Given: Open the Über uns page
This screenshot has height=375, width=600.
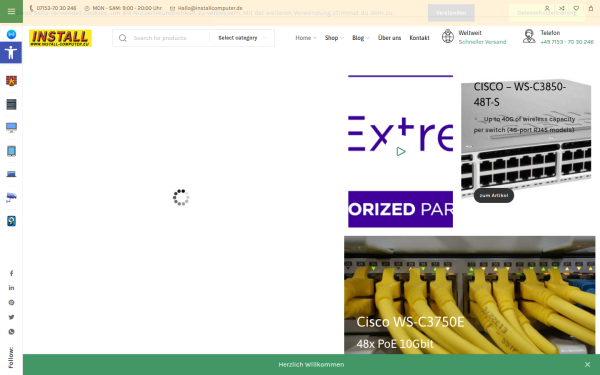Looking at the screenshot, I should tap(389, 38).
